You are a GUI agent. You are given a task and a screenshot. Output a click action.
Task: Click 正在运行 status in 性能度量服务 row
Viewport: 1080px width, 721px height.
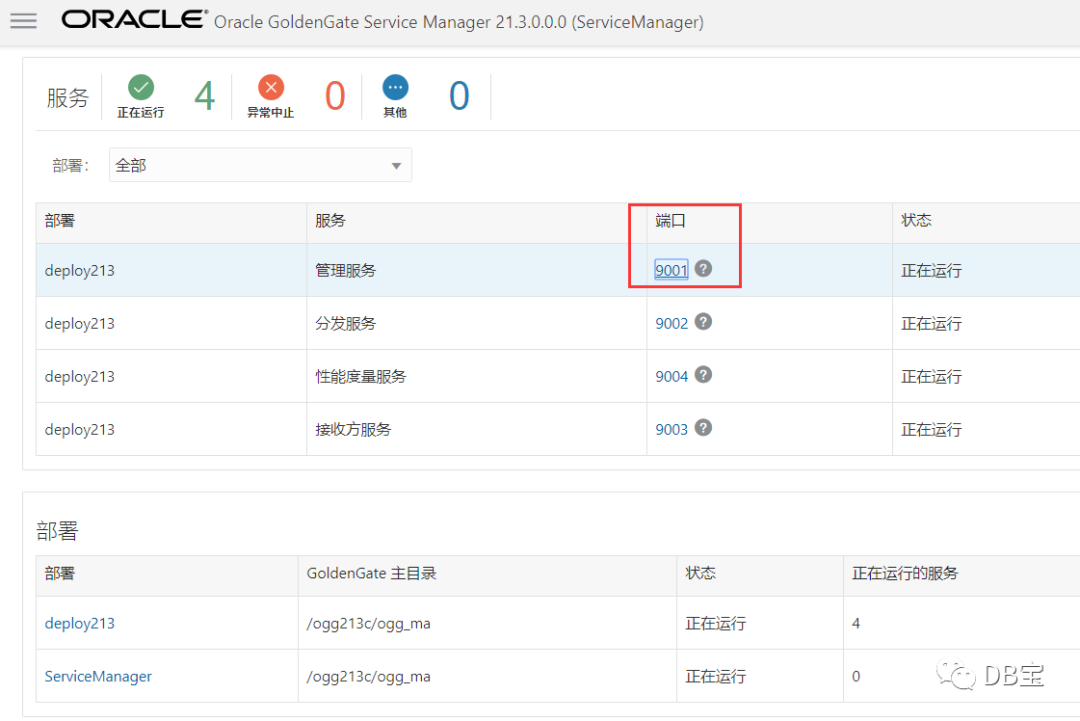click(931, 377)
